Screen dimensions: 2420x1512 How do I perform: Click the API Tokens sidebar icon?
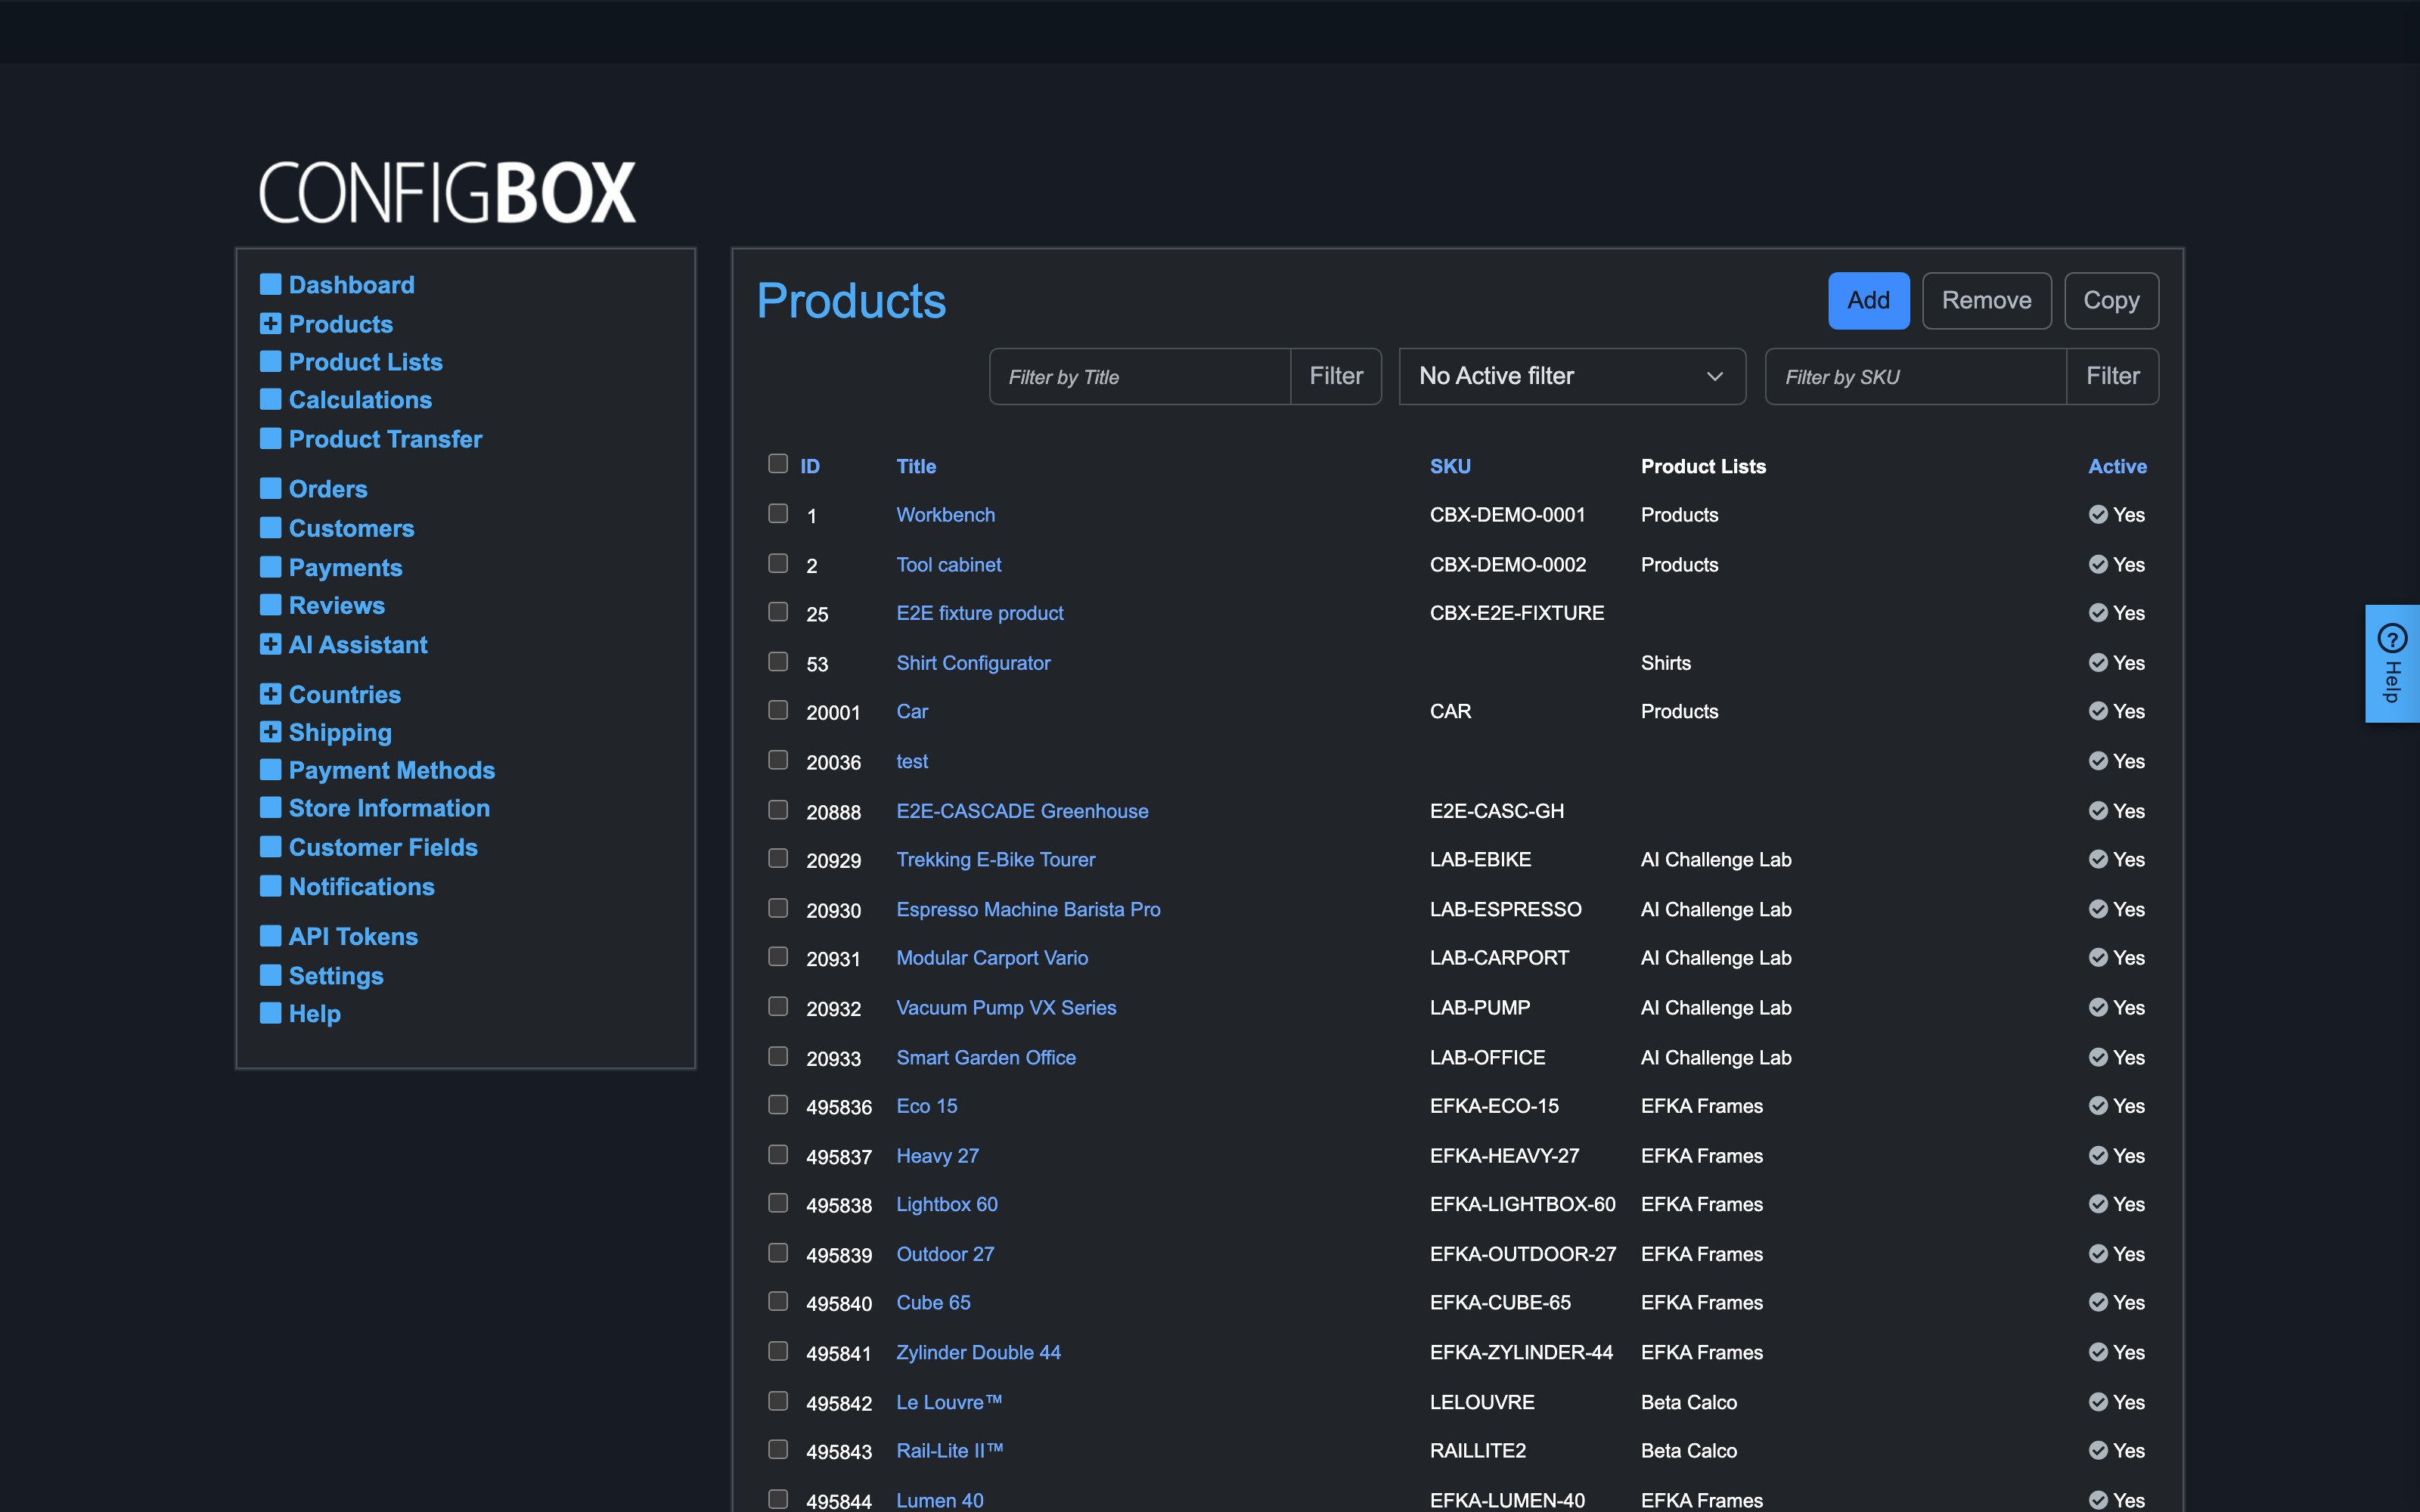[x=270, y=936]
